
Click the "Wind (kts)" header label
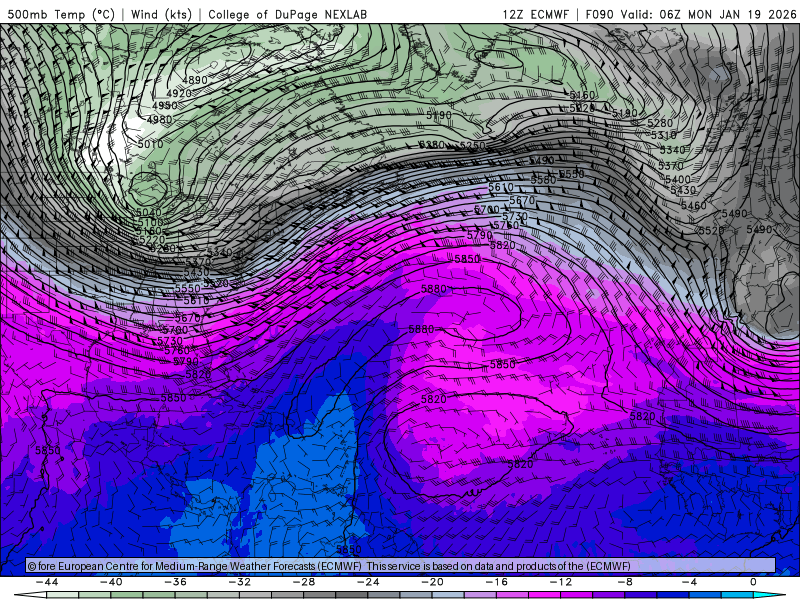click(161, 14)
